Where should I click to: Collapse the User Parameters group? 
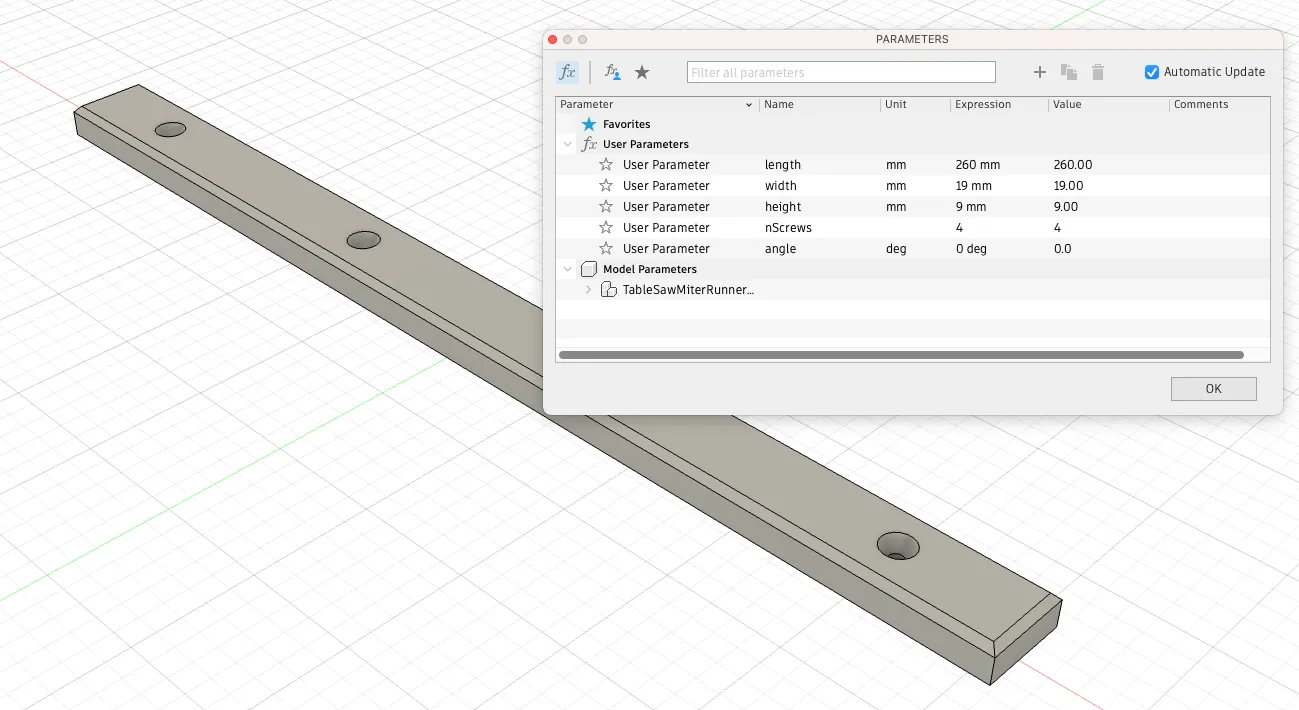(568, 145)
